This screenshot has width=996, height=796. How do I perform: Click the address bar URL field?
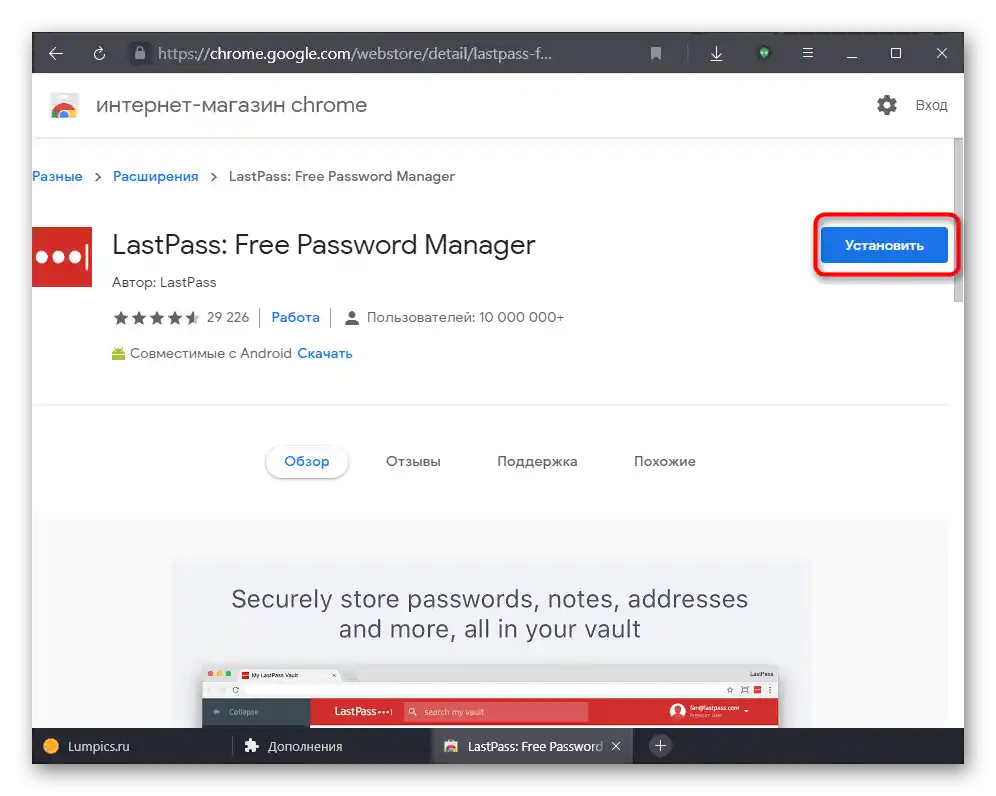[354, 53]
